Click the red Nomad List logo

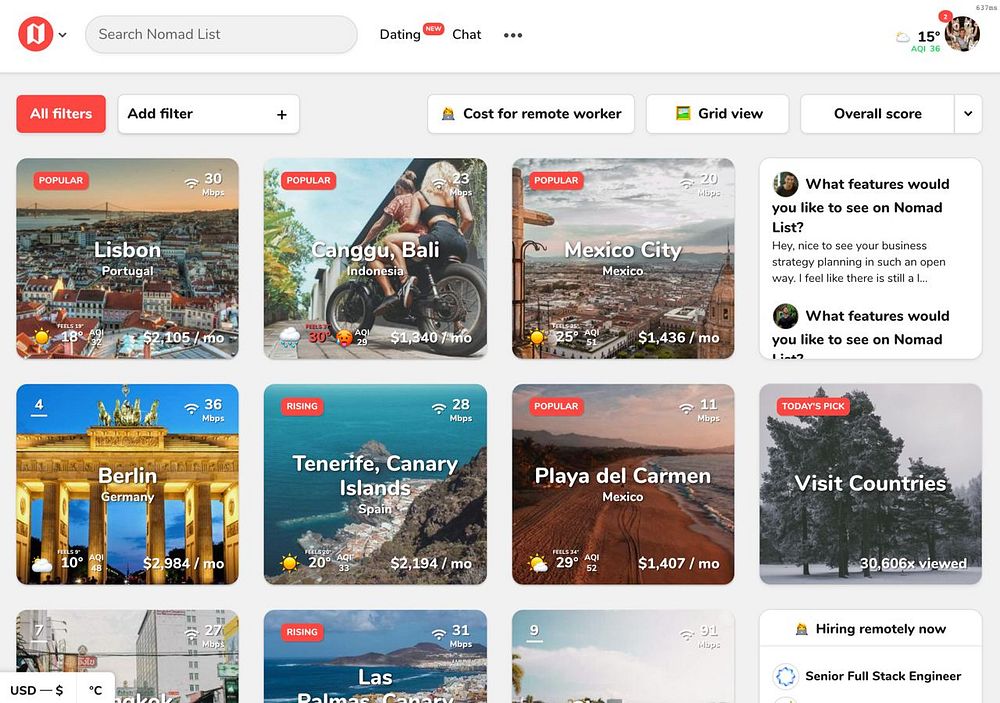point(36,34)
